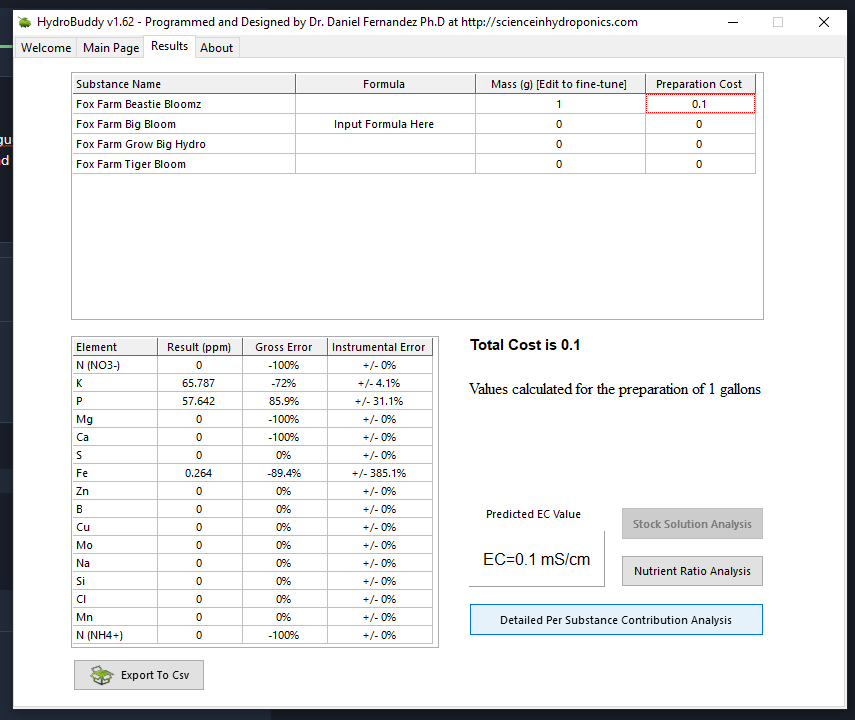
Task: Click mass cell for Fox Farm Tiger Bloom
Action: point(560,164)
